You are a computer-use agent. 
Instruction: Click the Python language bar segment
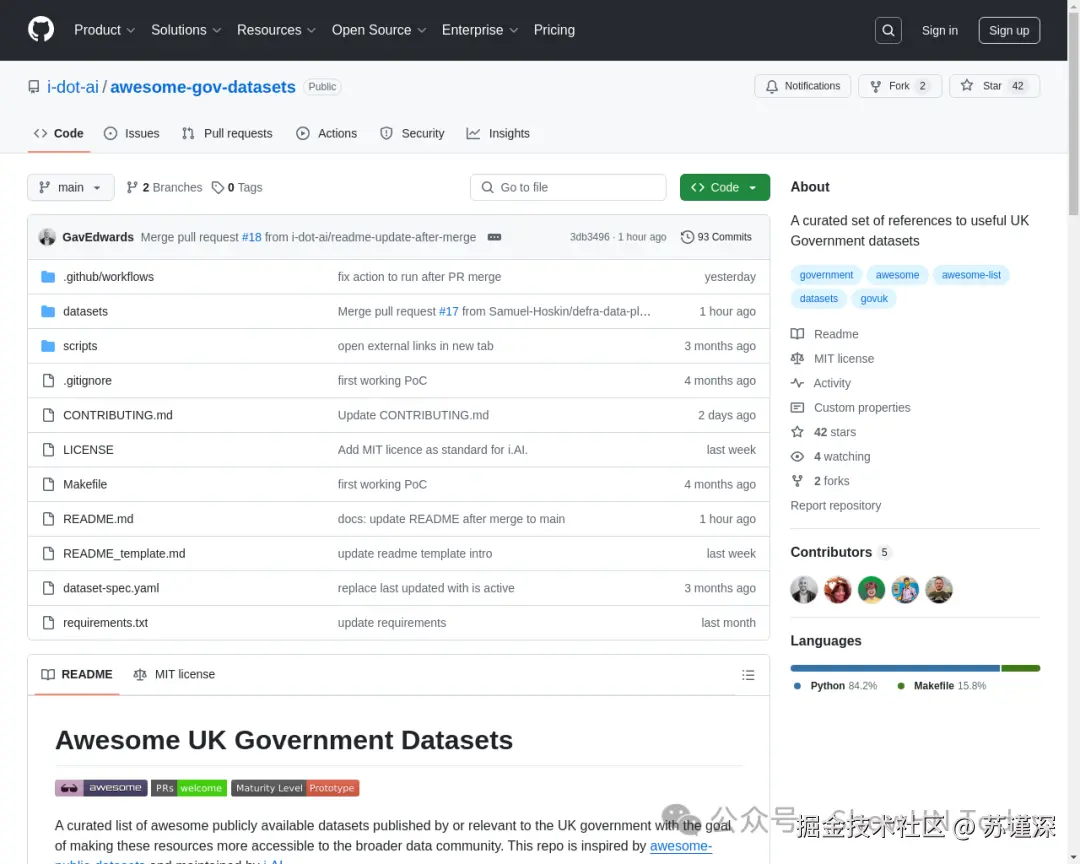[895, 668]
